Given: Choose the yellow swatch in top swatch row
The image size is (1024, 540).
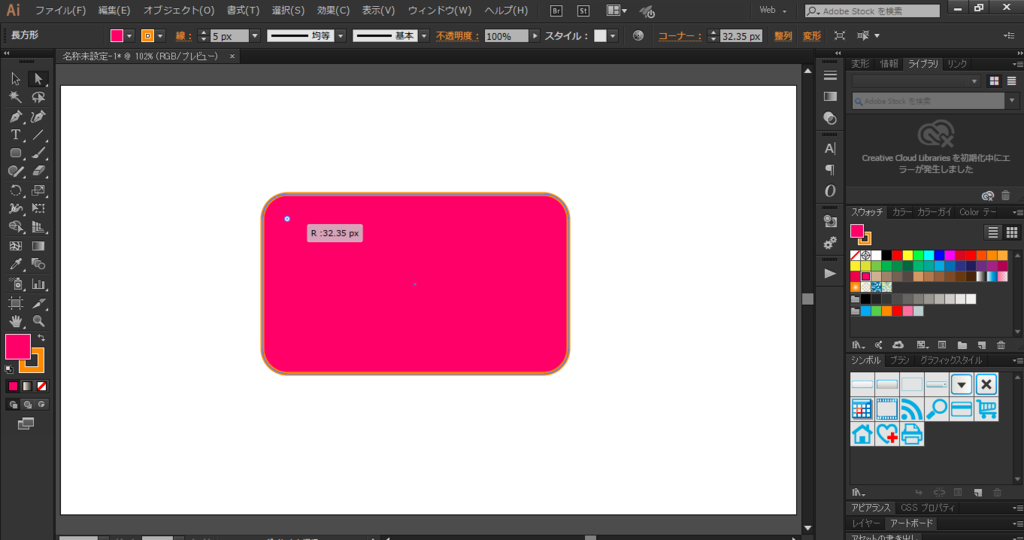Looking at the screenshot, I should 908,255.
